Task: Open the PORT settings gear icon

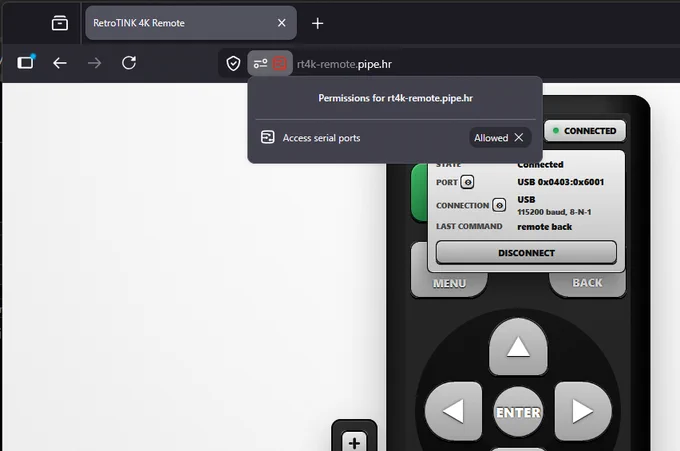Action: [467, 182]
